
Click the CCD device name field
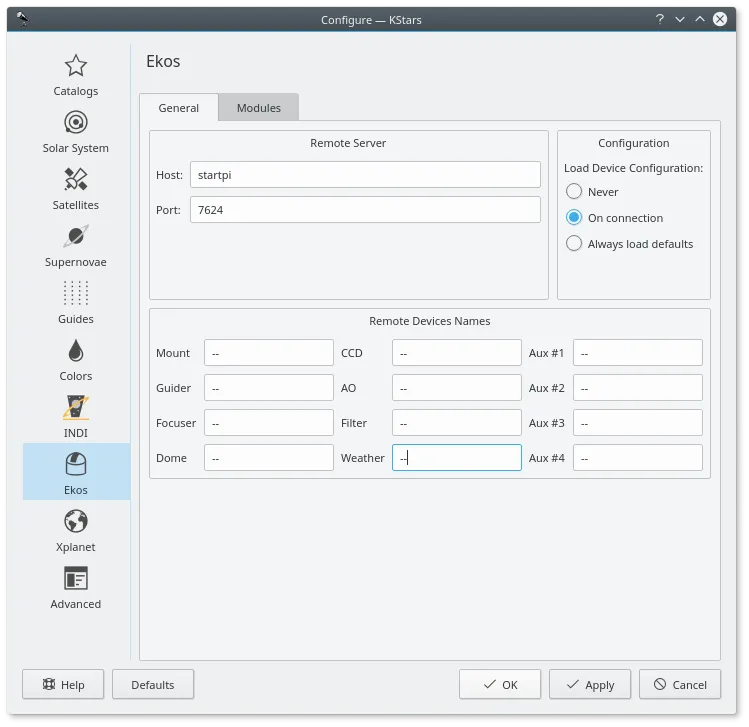tap(457, 353)
